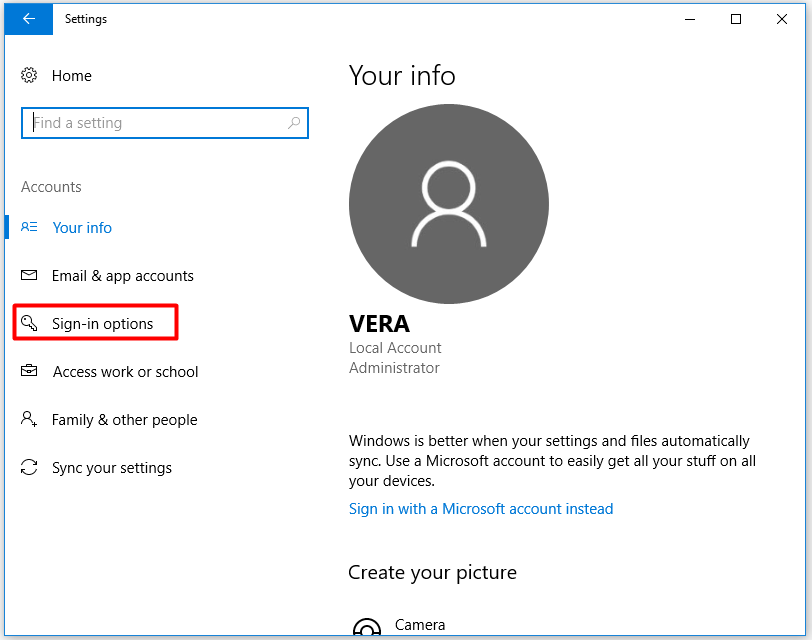The width and height of the screenshot is (812, 640).
Task: Click the Access work or school briefcase icon
Action: click(x=31, y=371)
